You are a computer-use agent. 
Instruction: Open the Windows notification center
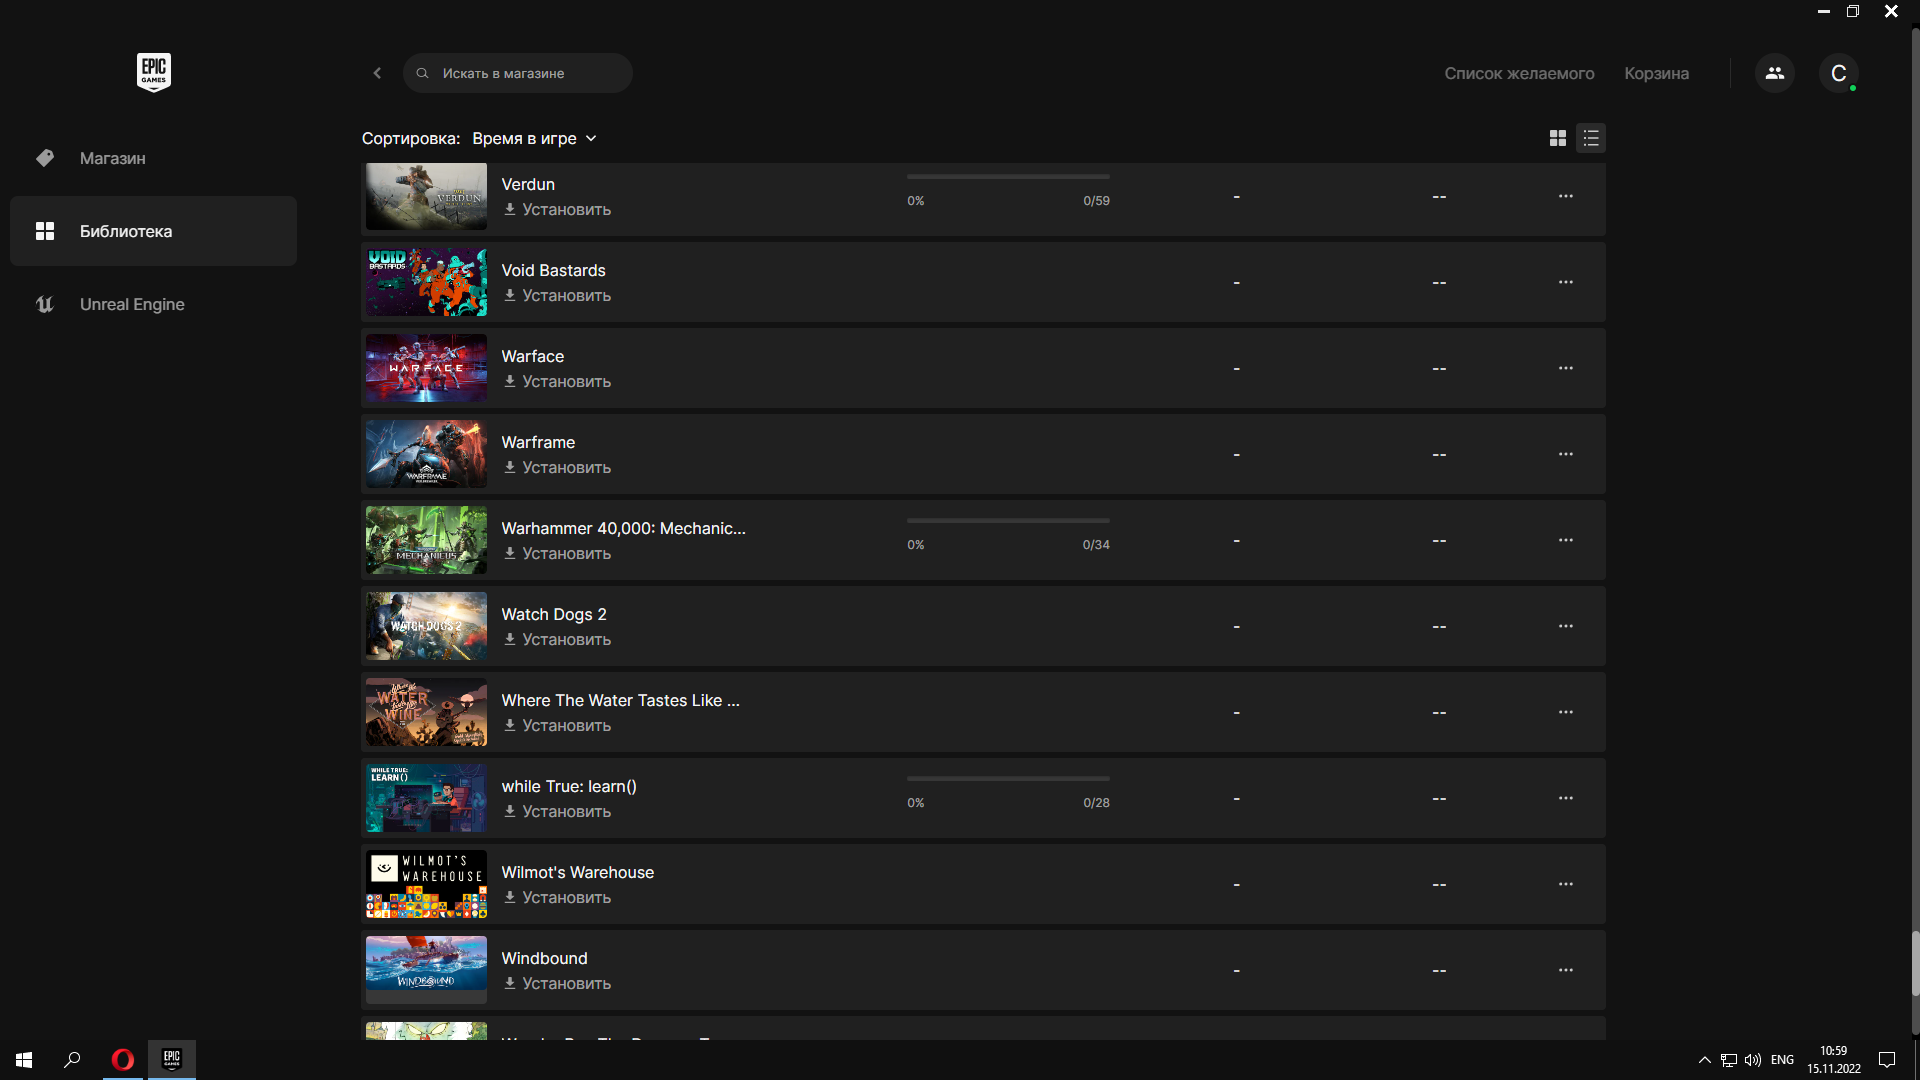(1887, 1060)
